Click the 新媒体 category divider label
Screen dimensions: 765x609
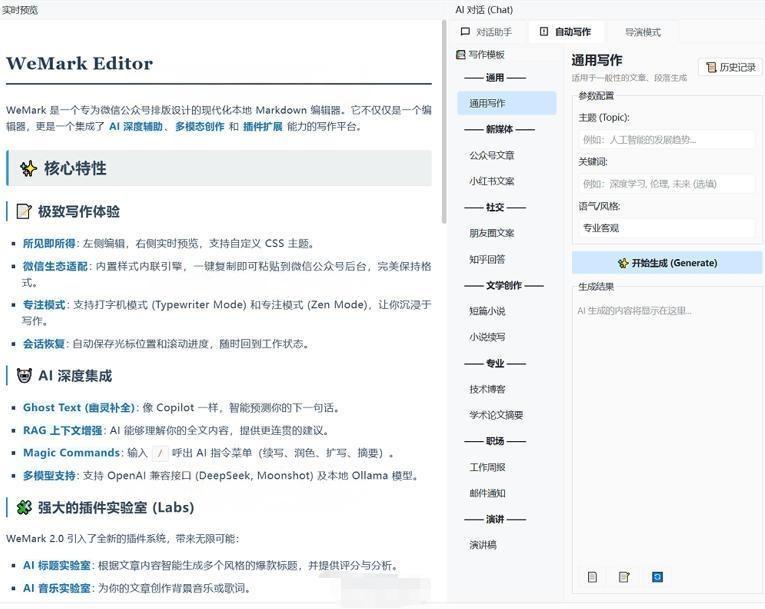(499, 129)
